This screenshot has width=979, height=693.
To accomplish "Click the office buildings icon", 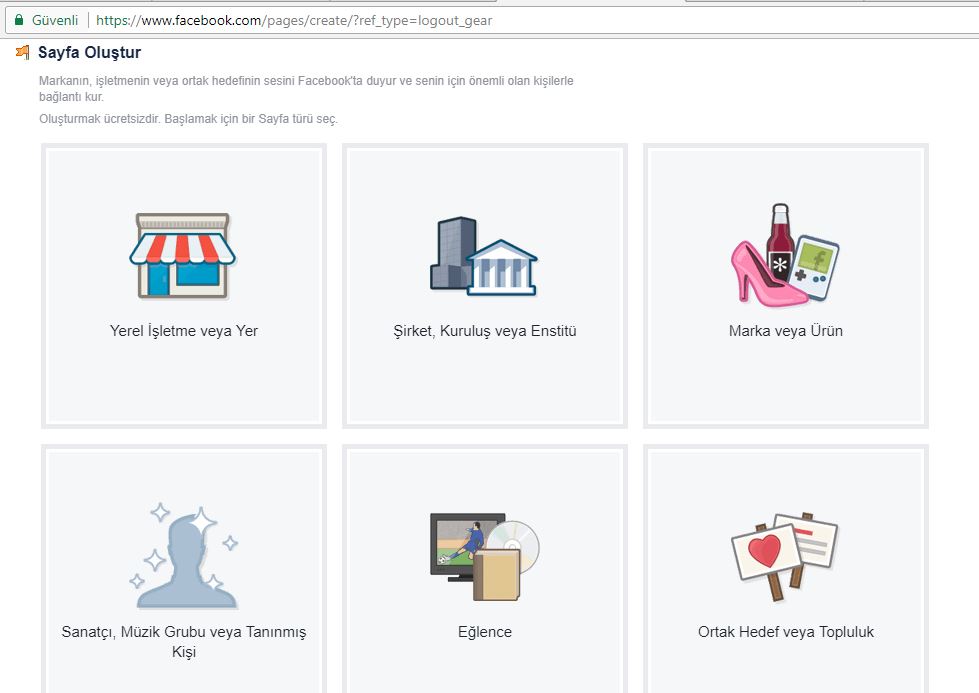I will 484,256.
